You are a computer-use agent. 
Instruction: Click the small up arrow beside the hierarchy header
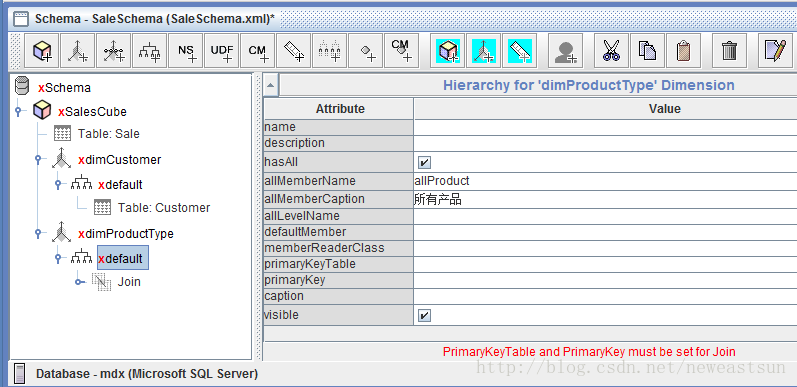coord(270,85)
